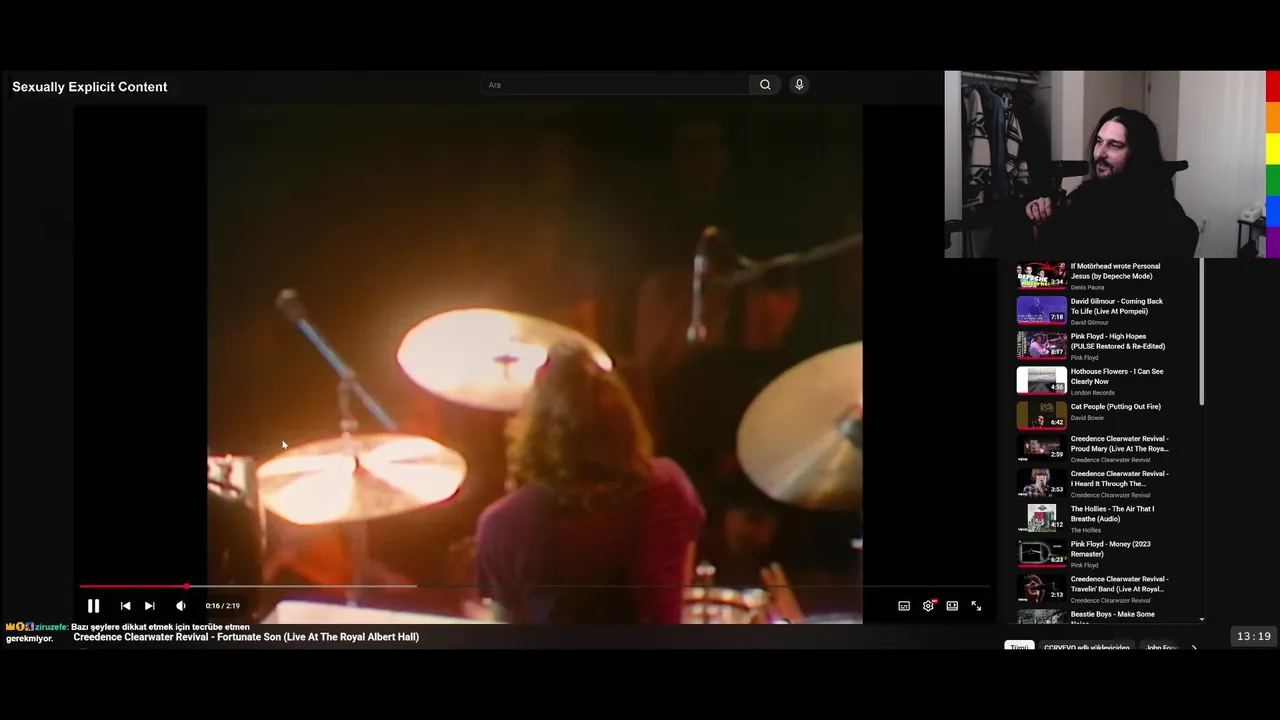Click 'David Bowie' channel name

(x=1087, y=418)
